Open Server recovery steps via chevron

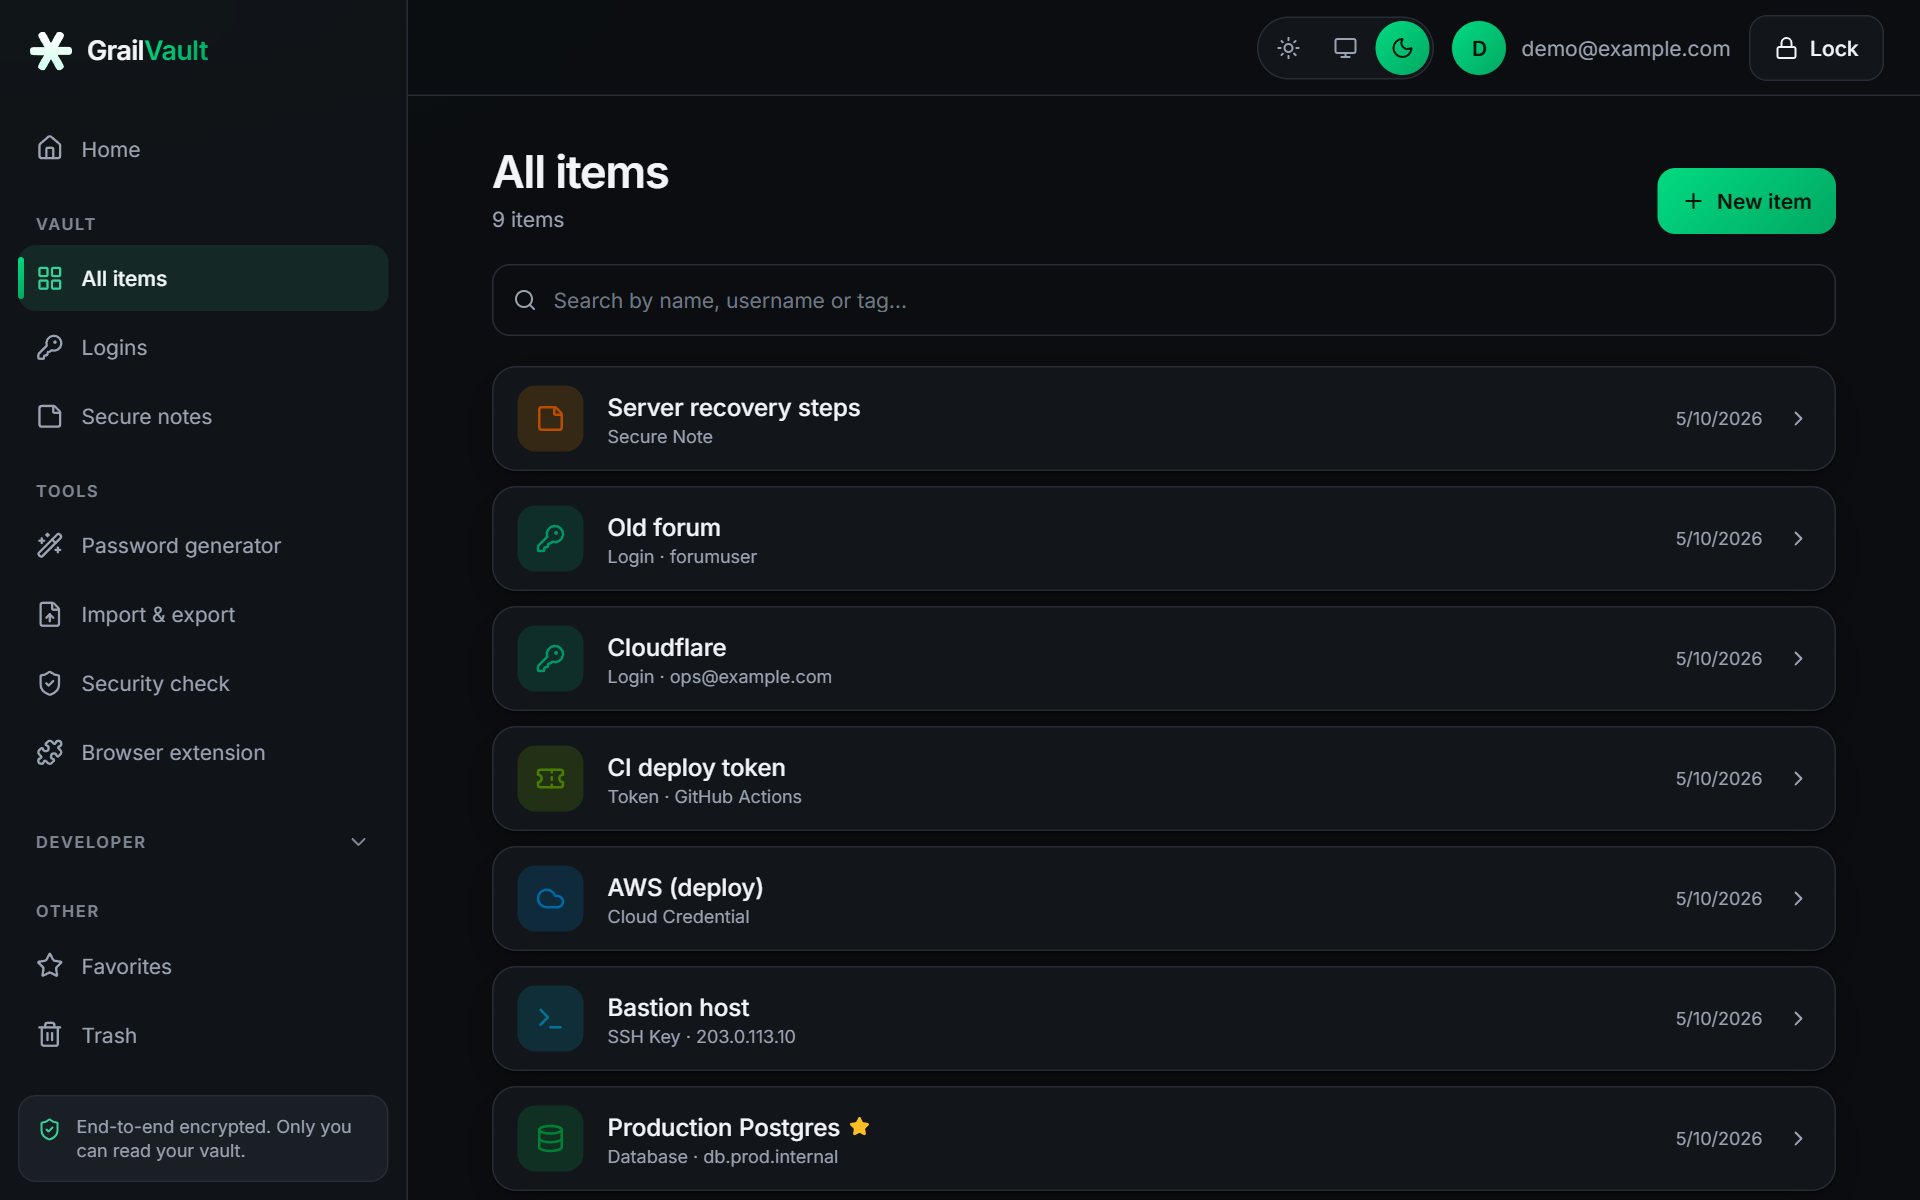coord(1798,418)
